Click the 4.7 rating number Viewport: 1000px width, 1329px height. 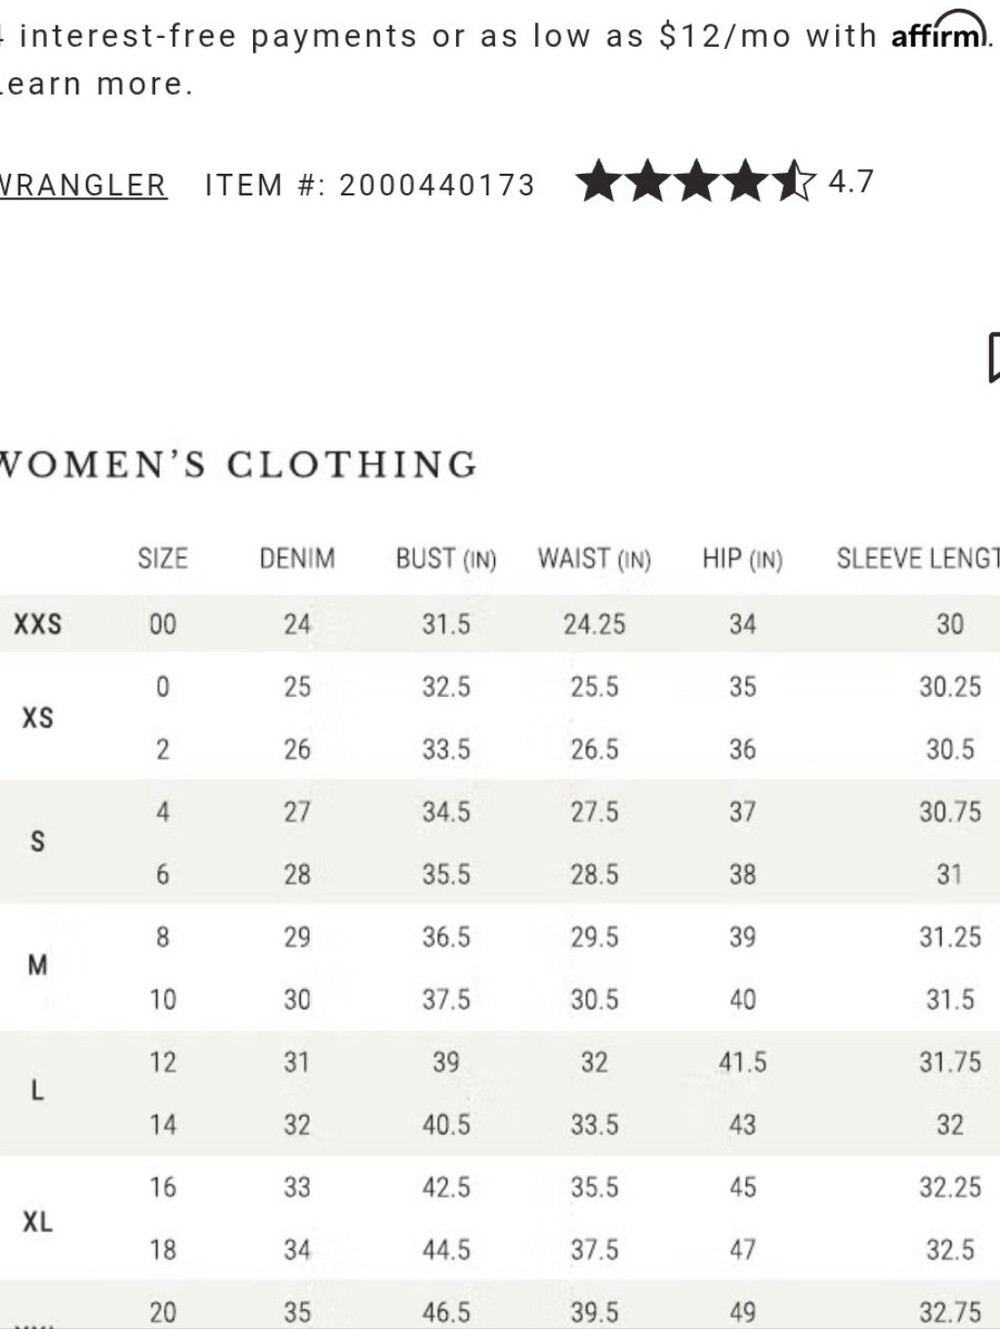point(851,182)
